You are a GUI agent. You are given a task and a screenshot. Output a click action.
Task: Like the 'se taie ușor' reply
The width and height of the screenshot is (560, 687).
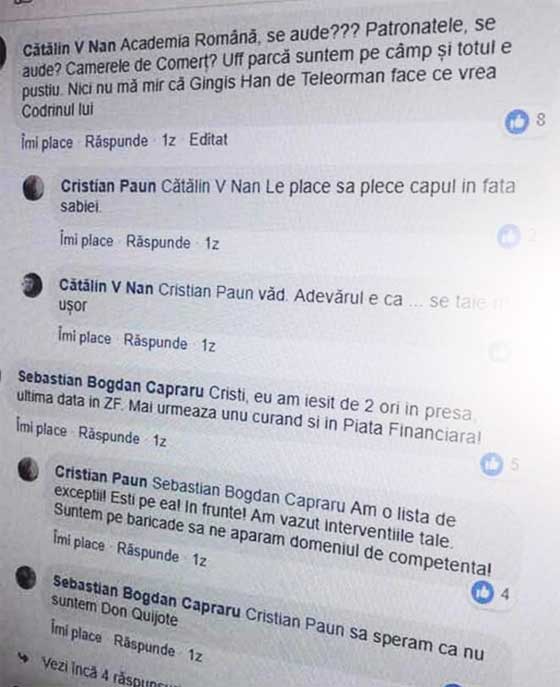point(85,337)
